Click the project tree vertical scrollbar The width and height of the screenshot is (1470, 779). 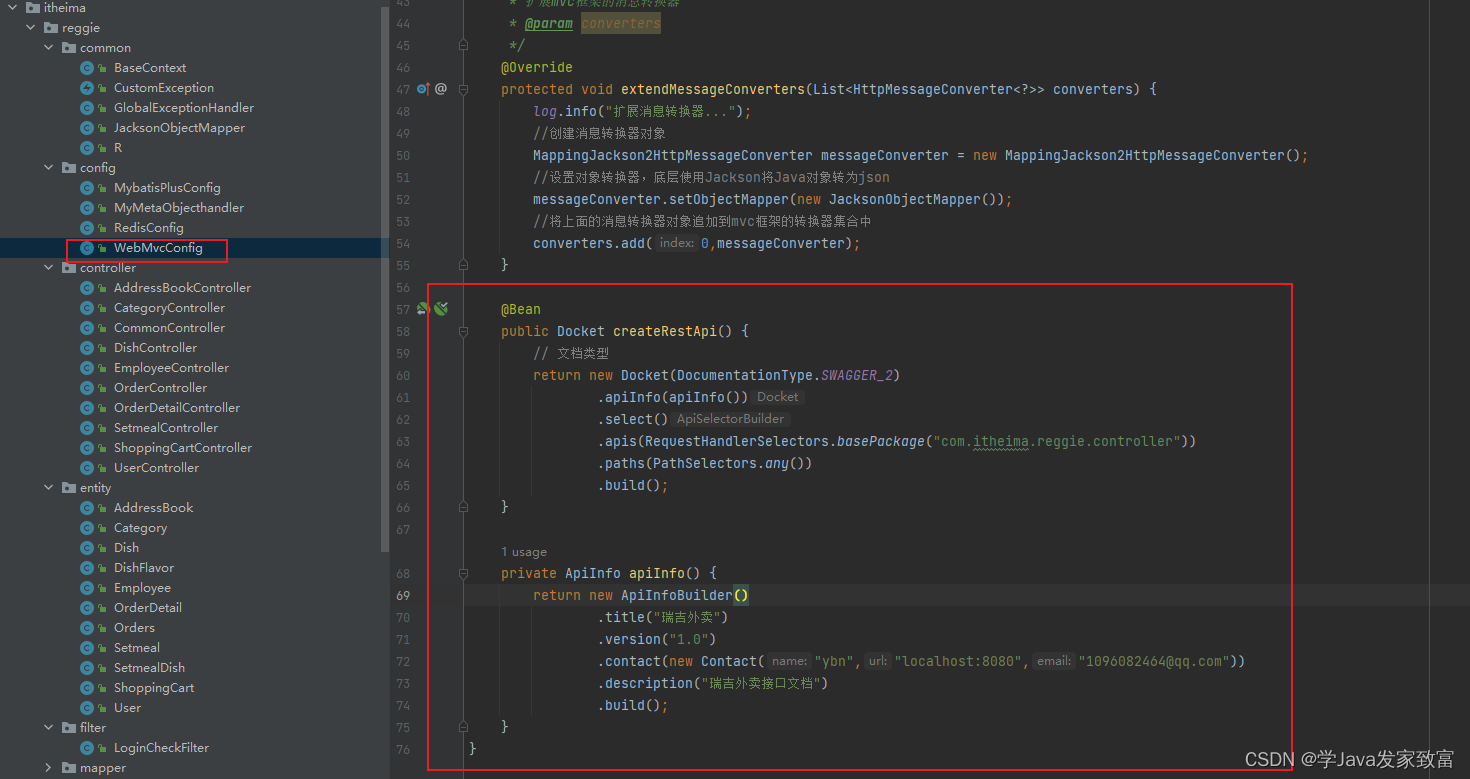click(x=385, y=280)
